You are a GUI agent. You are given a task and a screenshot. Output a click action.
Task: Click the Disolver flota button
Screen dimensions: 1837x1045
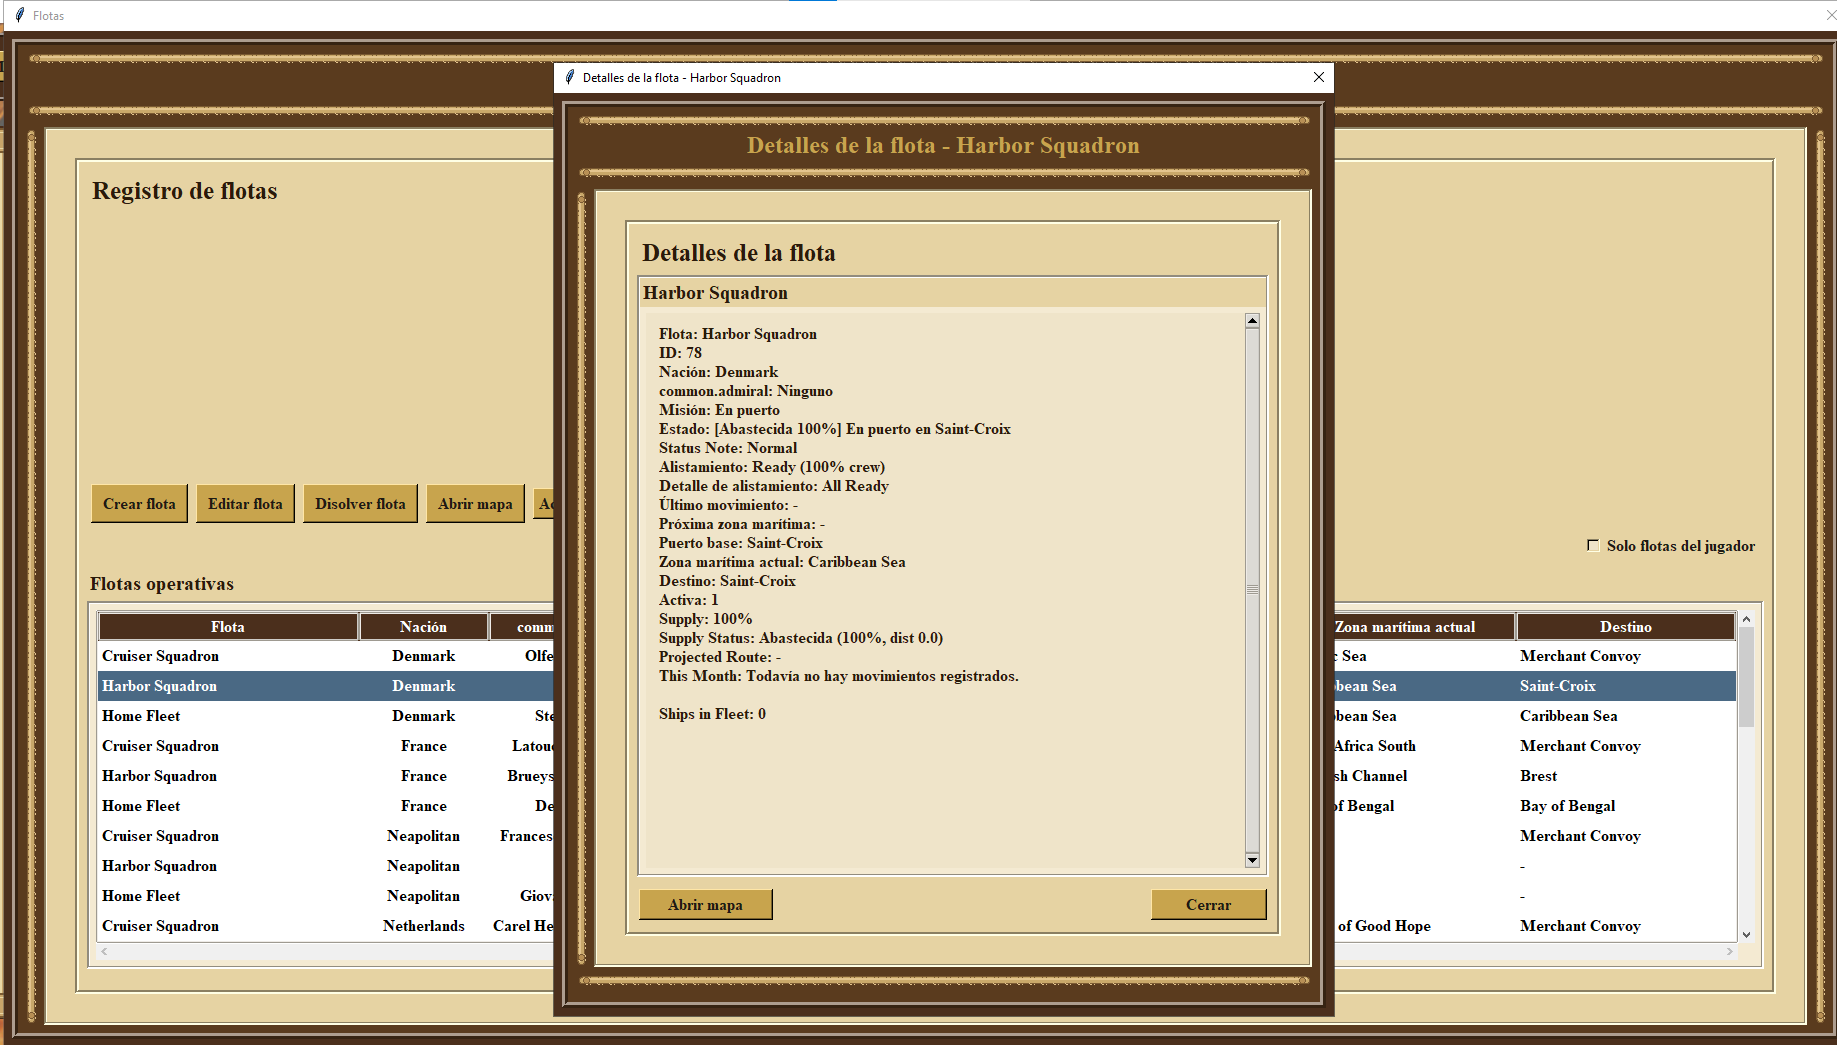point(360,504)
